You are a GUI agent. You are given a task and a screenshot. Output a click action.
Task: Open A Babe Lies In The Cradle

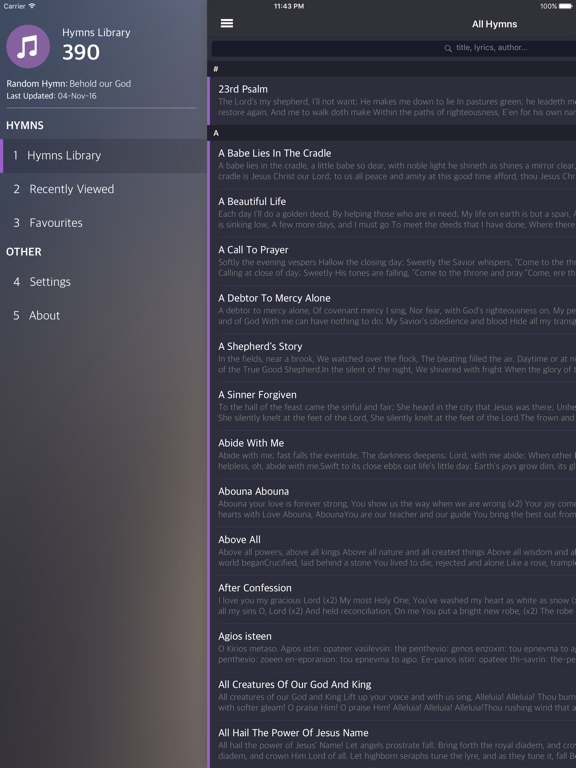tap(392, 165)
